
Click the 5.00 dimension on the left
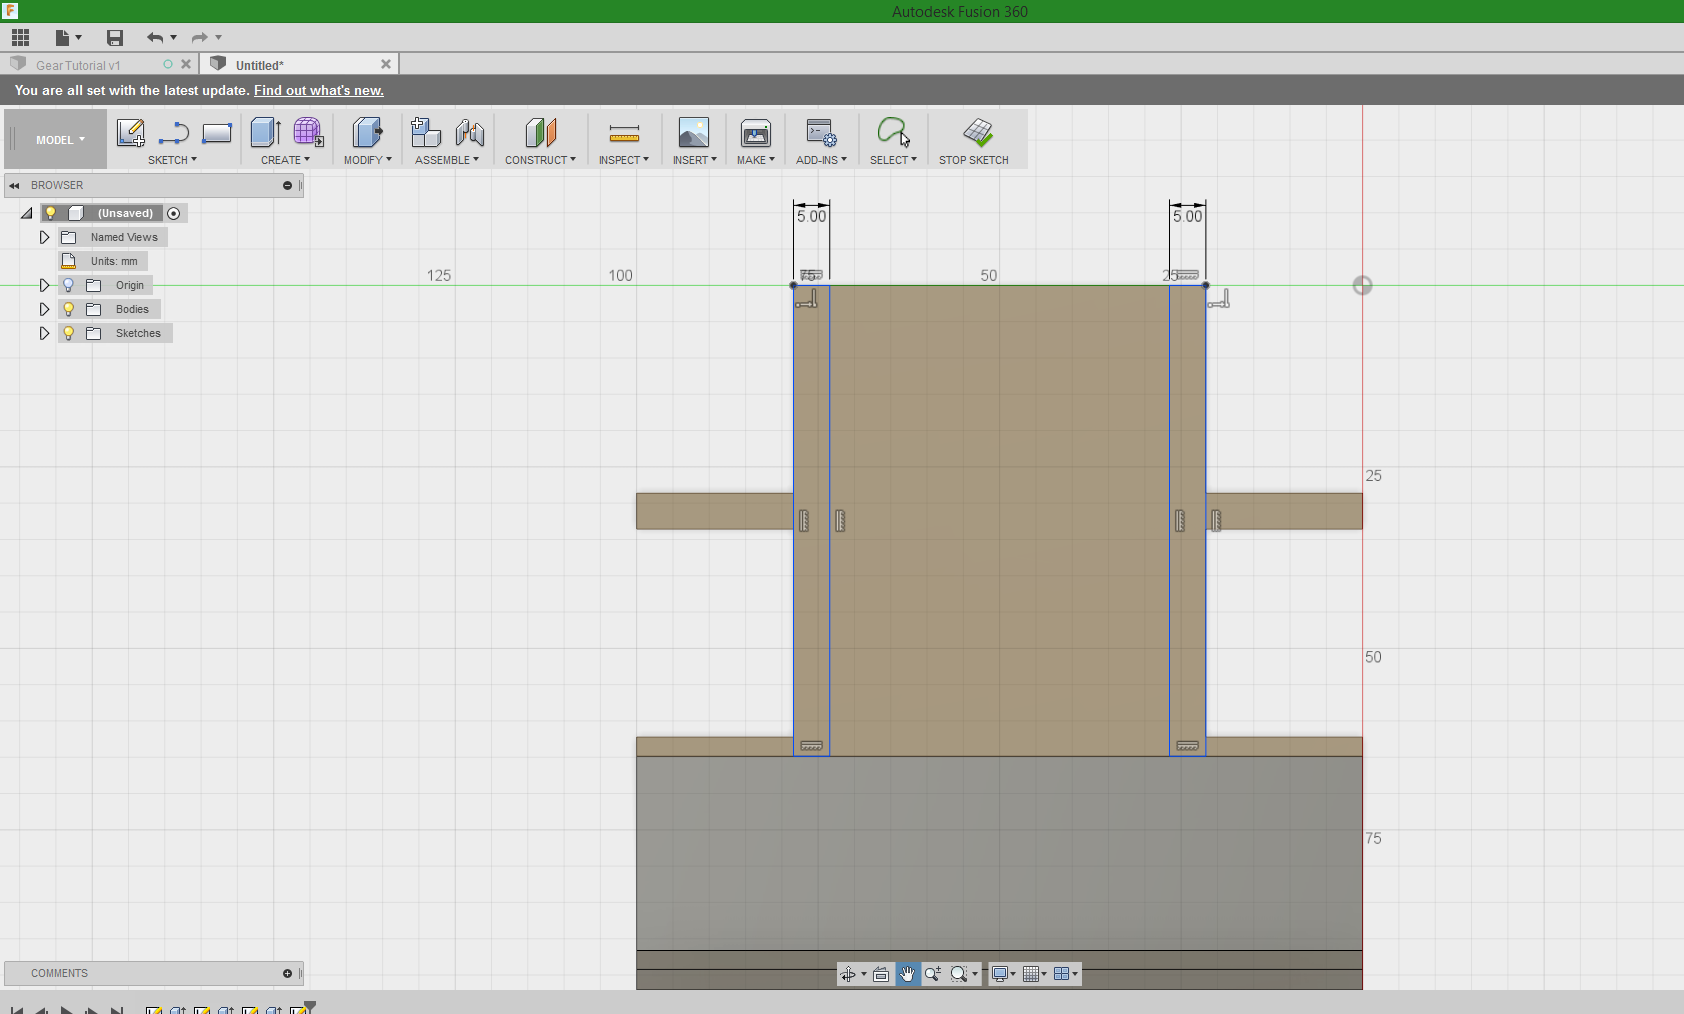point(811,216)
